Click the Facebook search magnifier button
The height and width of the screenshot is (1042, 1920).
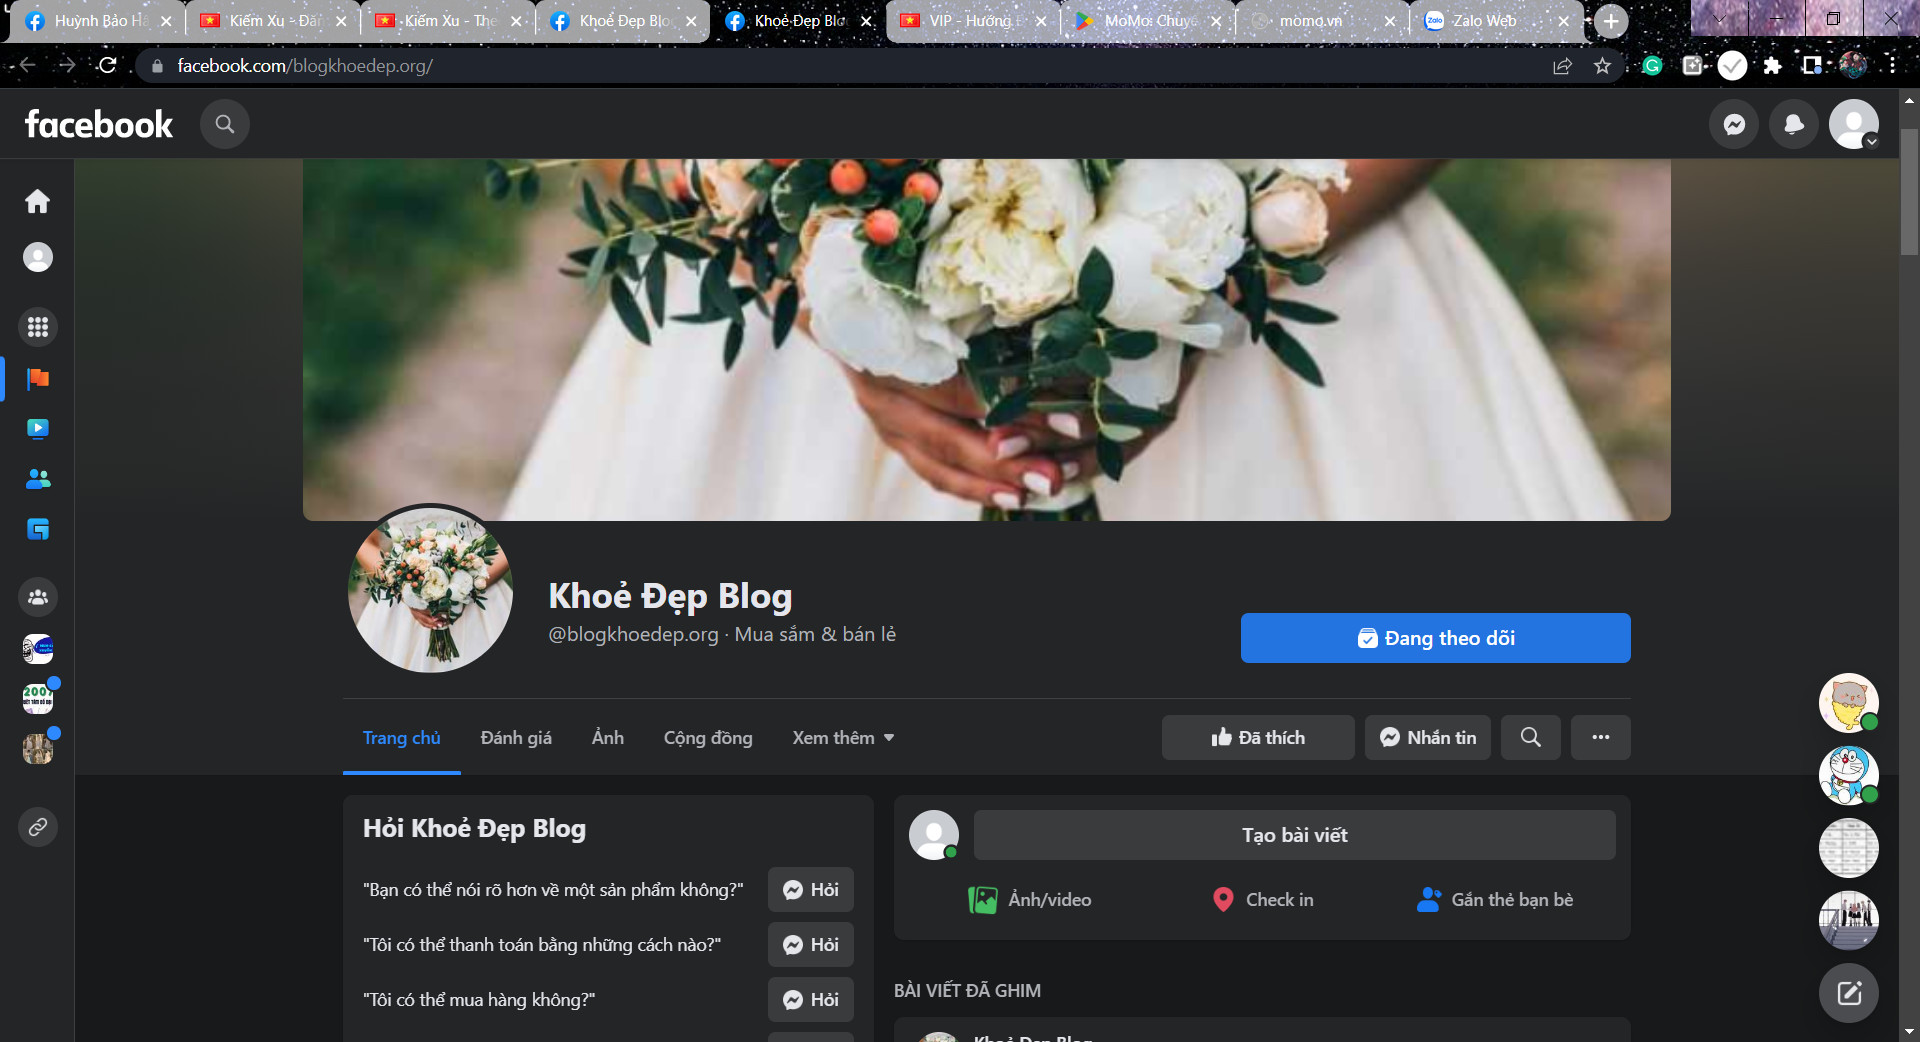tap(225, 124)
